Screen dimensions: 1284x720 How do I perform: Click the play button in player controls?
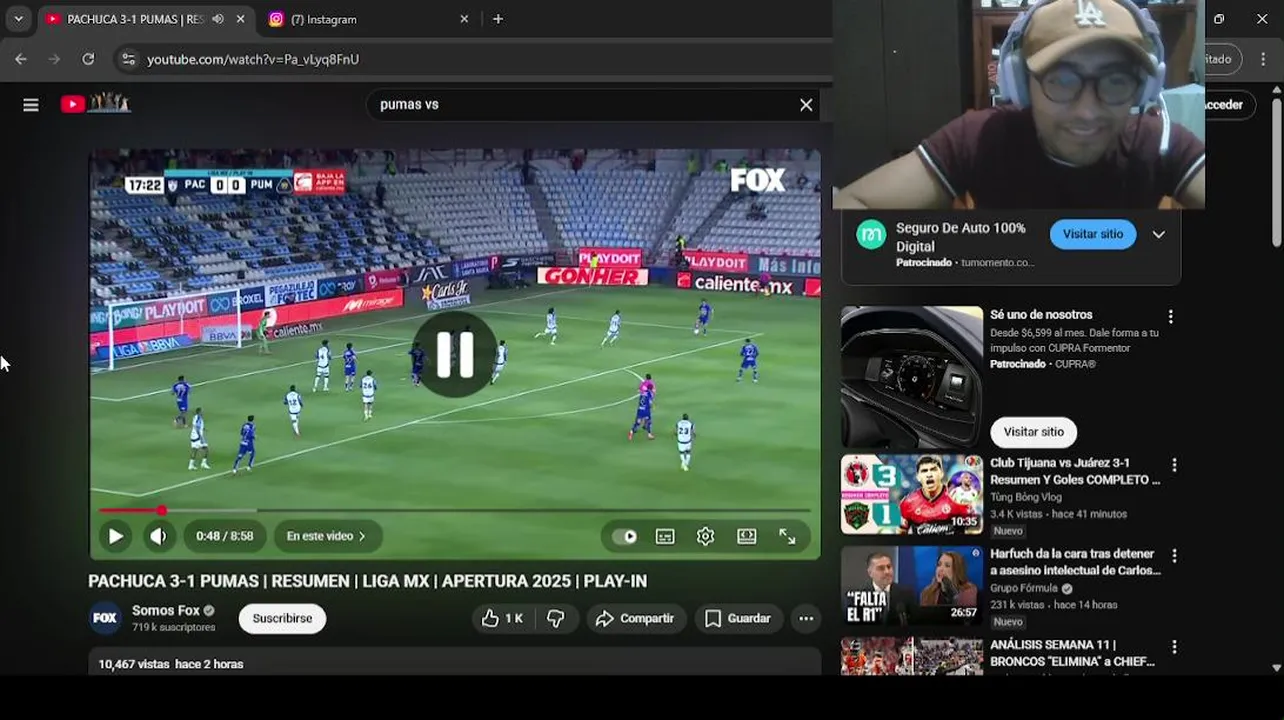[115, 536]
